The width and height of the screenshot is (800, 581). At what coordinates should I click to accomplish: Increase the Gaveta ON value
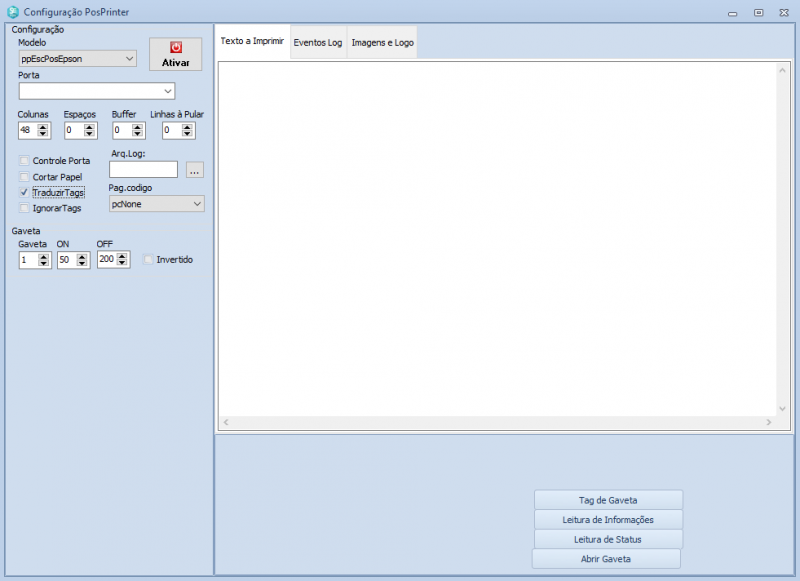pyautogui.click(x=83, y=256)
